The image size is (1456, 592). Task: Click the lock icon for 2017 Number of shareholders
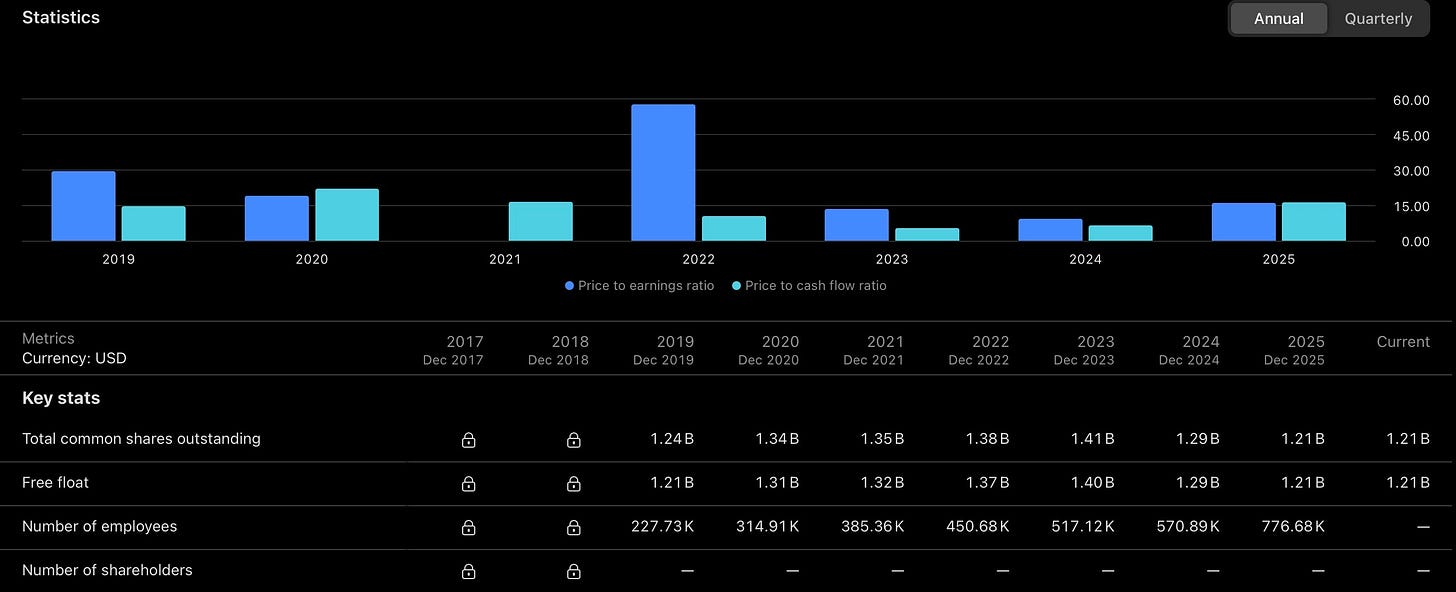point(468,571)
